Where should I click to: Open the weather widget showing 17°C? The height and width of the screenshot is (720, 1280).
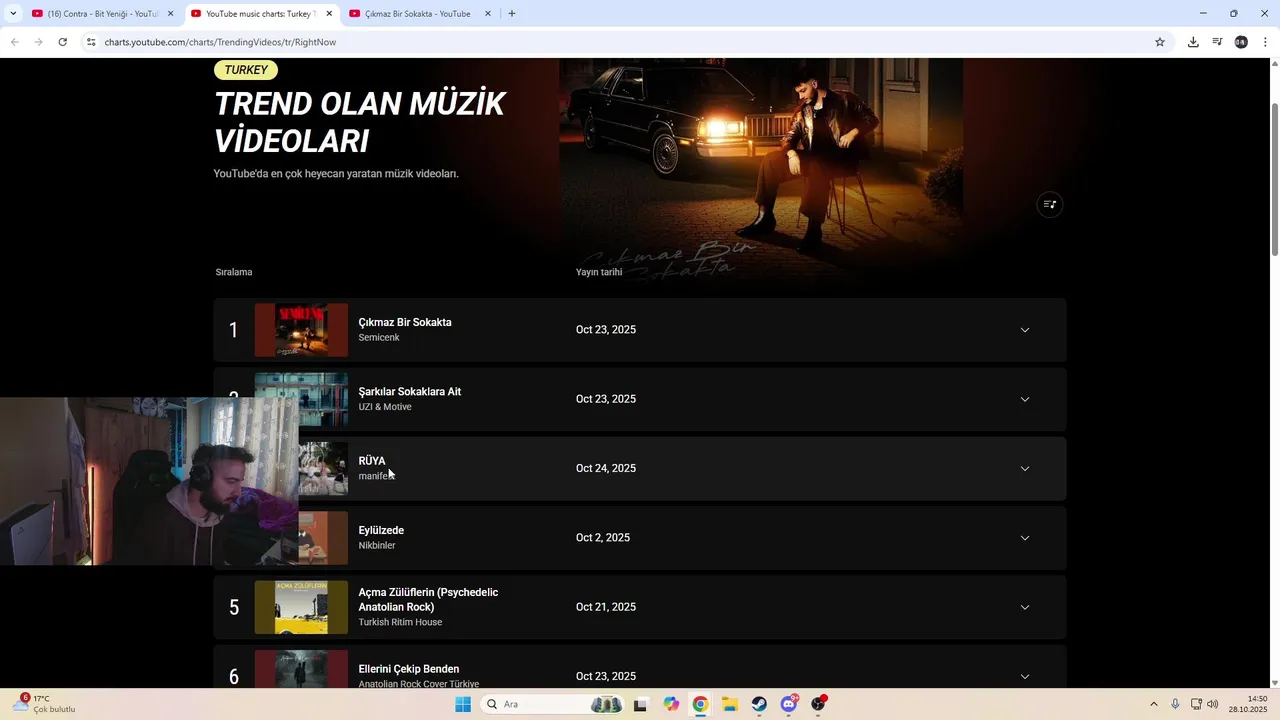(x=44, y=704)
